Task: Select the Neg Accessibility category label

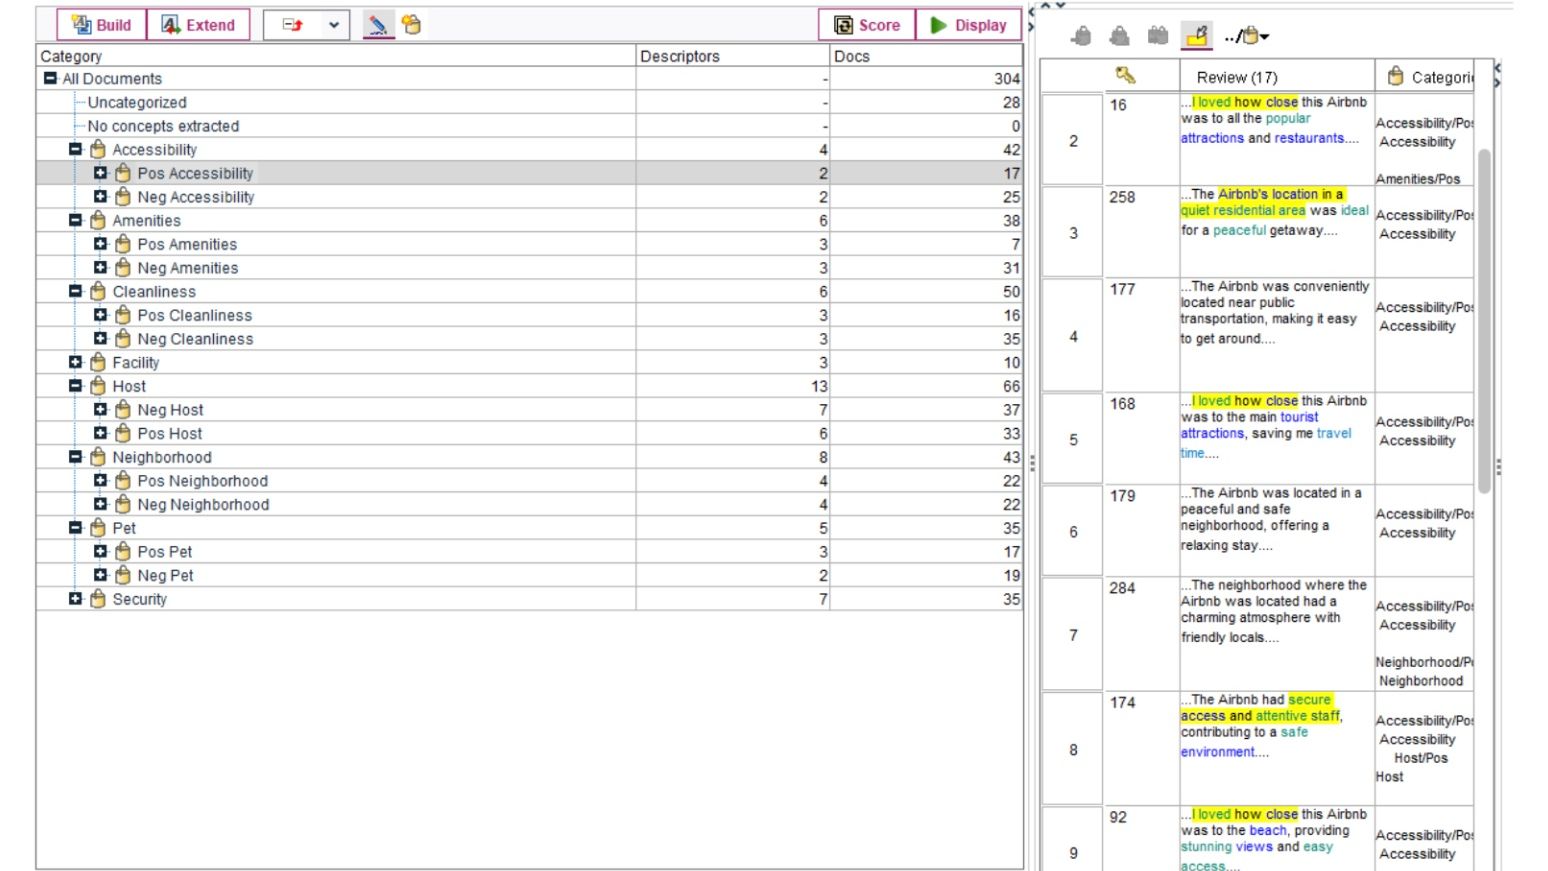Action: [196, 197]
